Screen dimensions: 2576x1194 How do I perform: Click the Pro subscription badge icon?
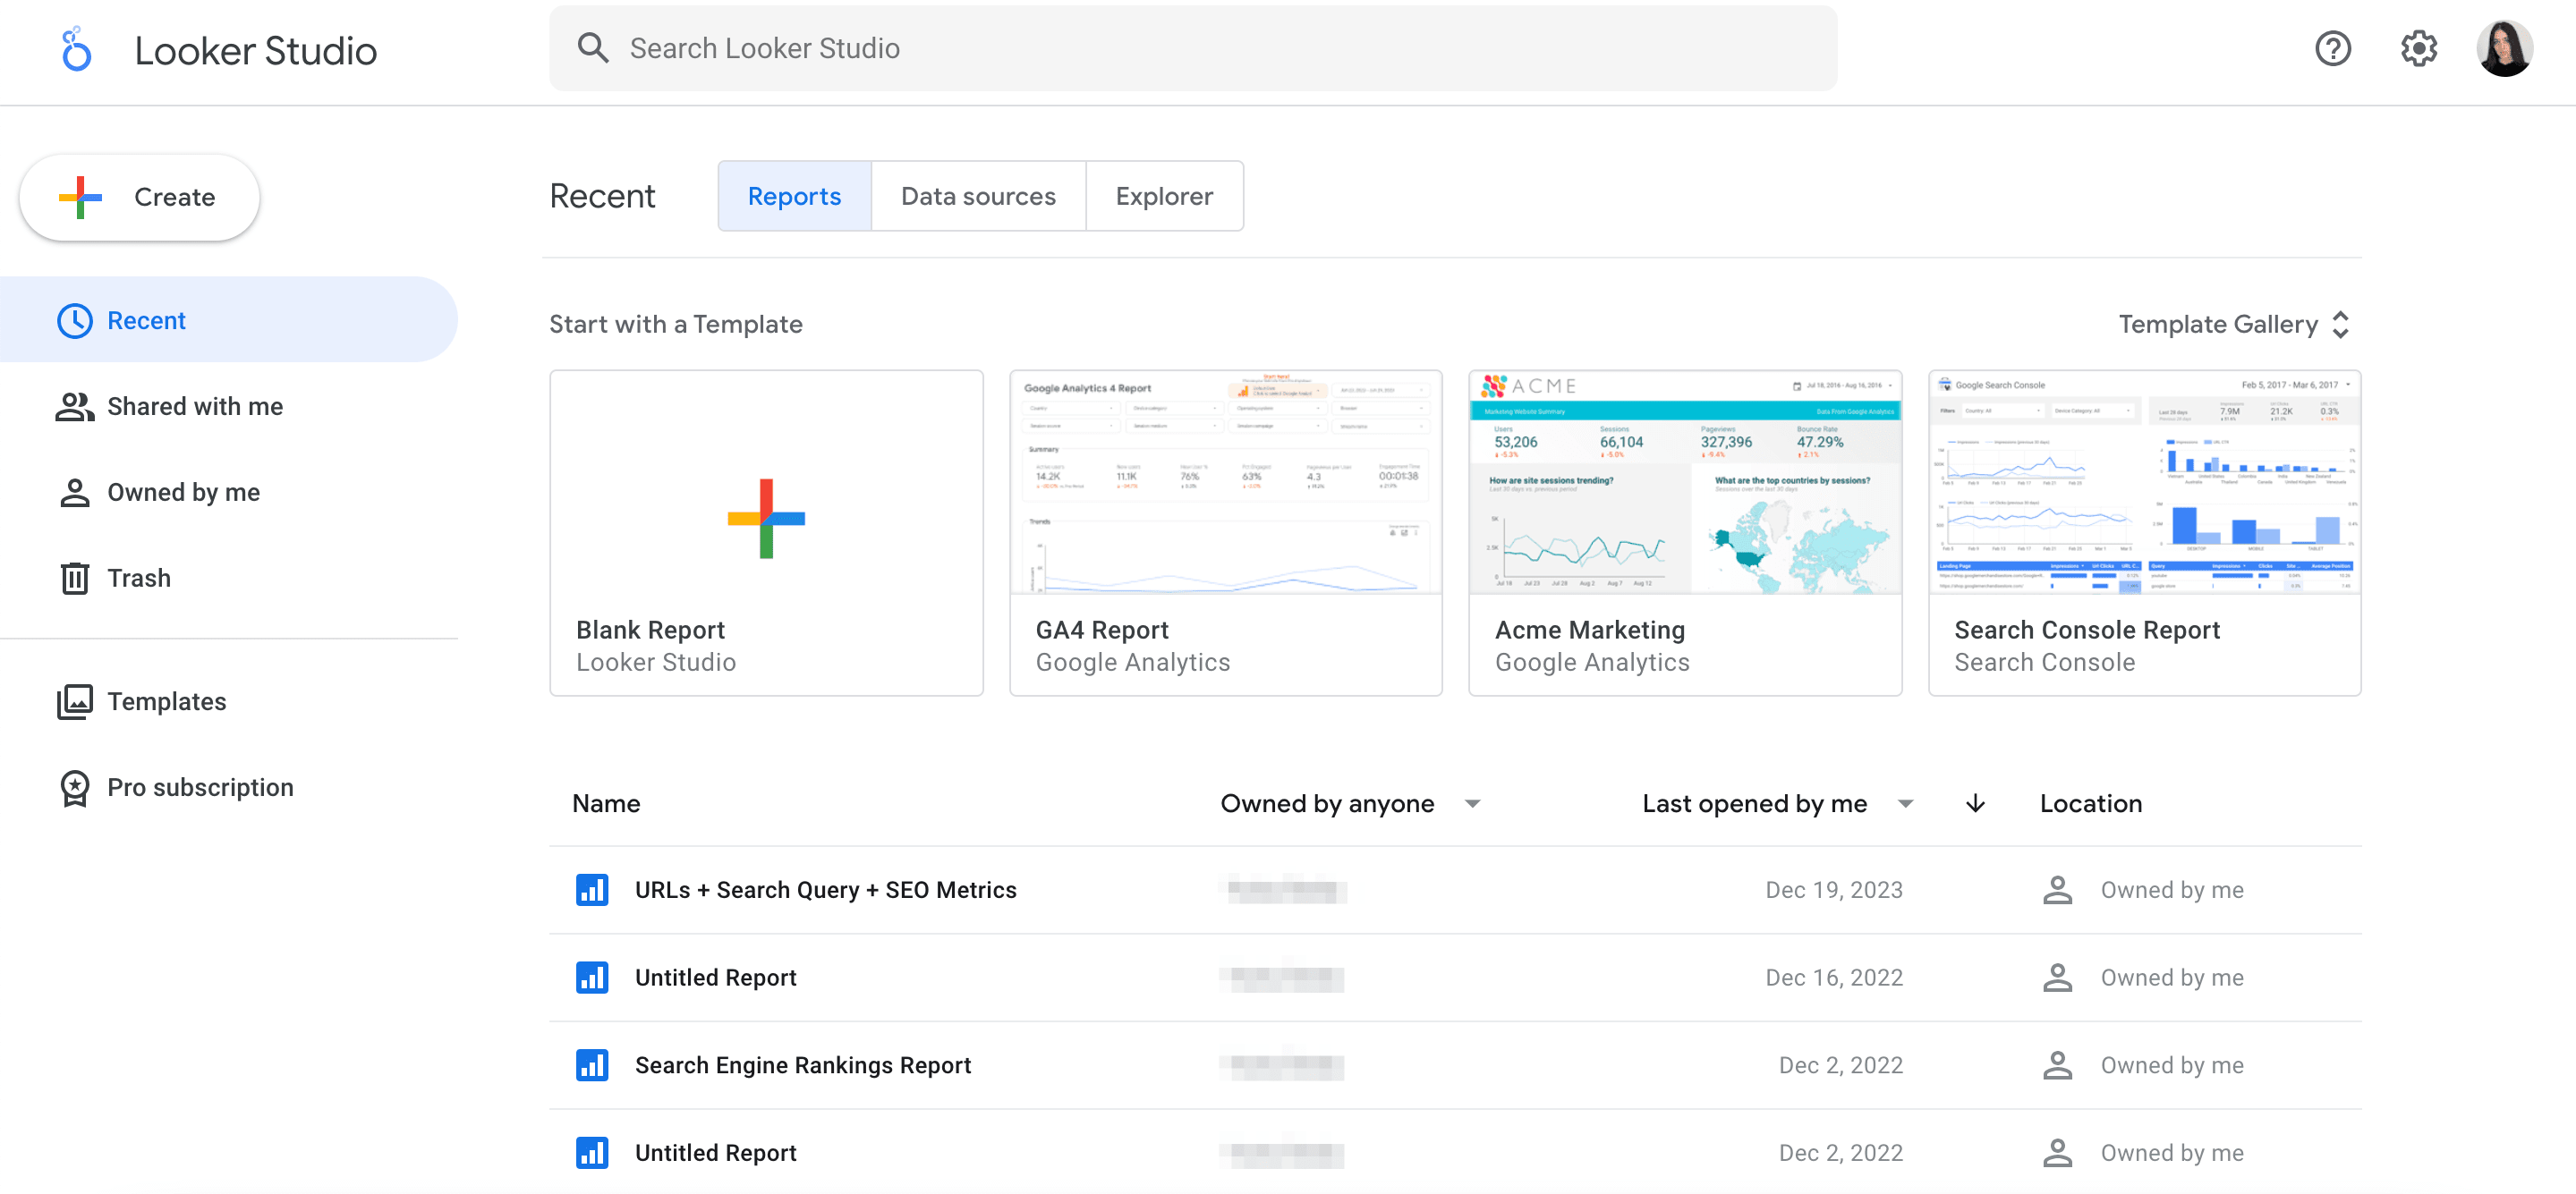coord(75,788)
